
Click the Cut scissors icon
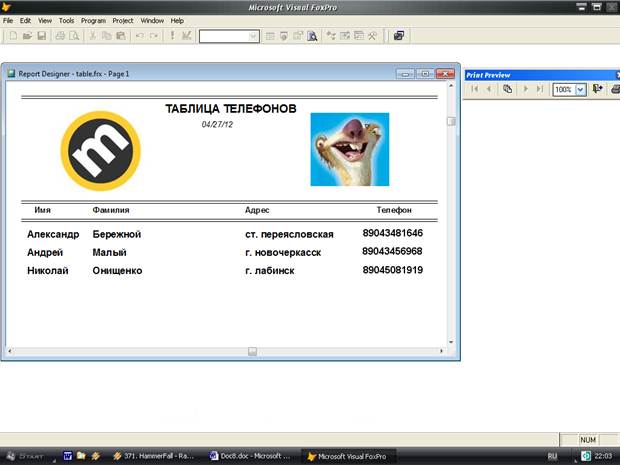(x=93, y=36)
